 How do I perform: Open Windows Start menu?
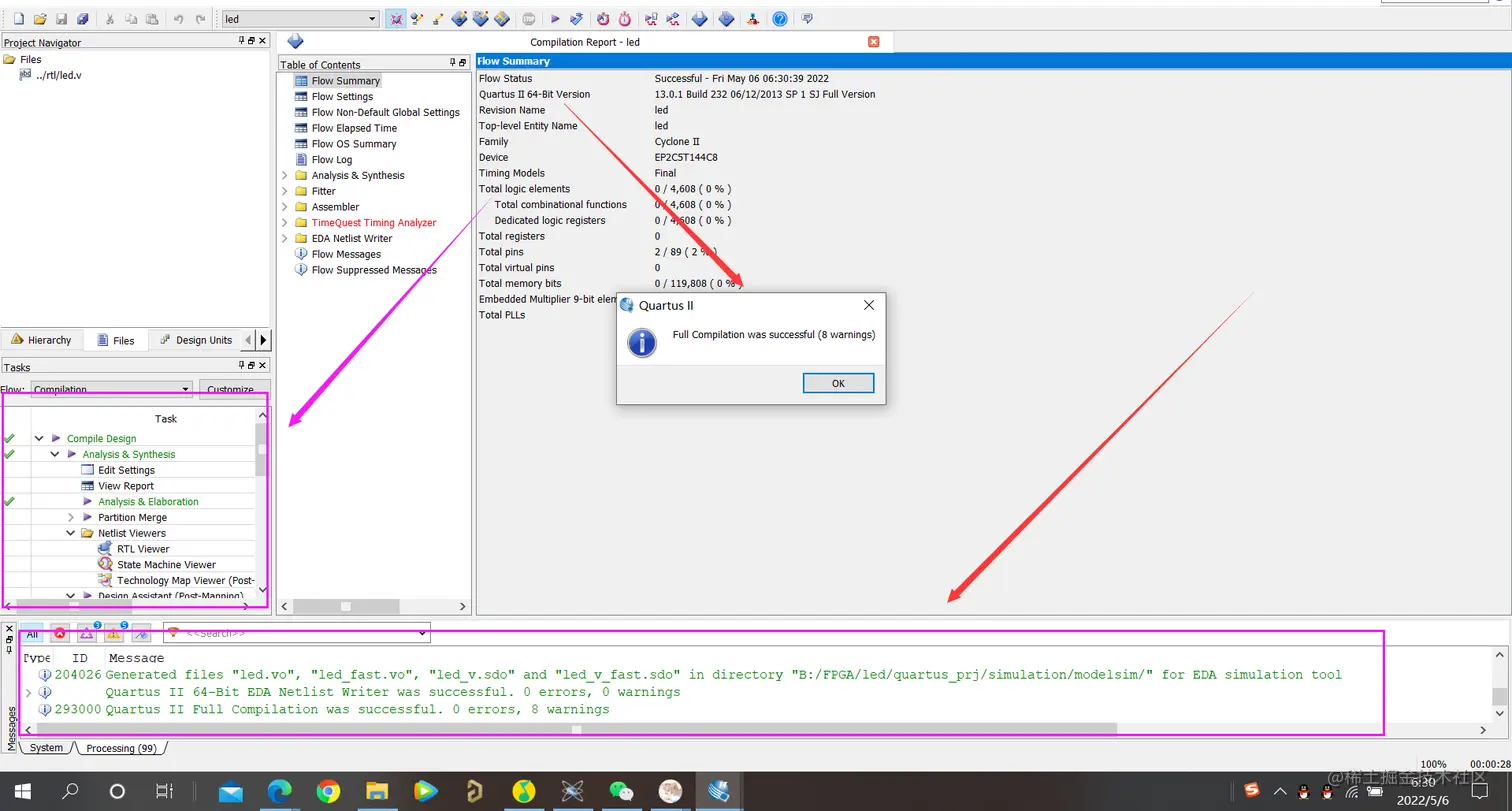pyautogui.click(x=22, y=791)
